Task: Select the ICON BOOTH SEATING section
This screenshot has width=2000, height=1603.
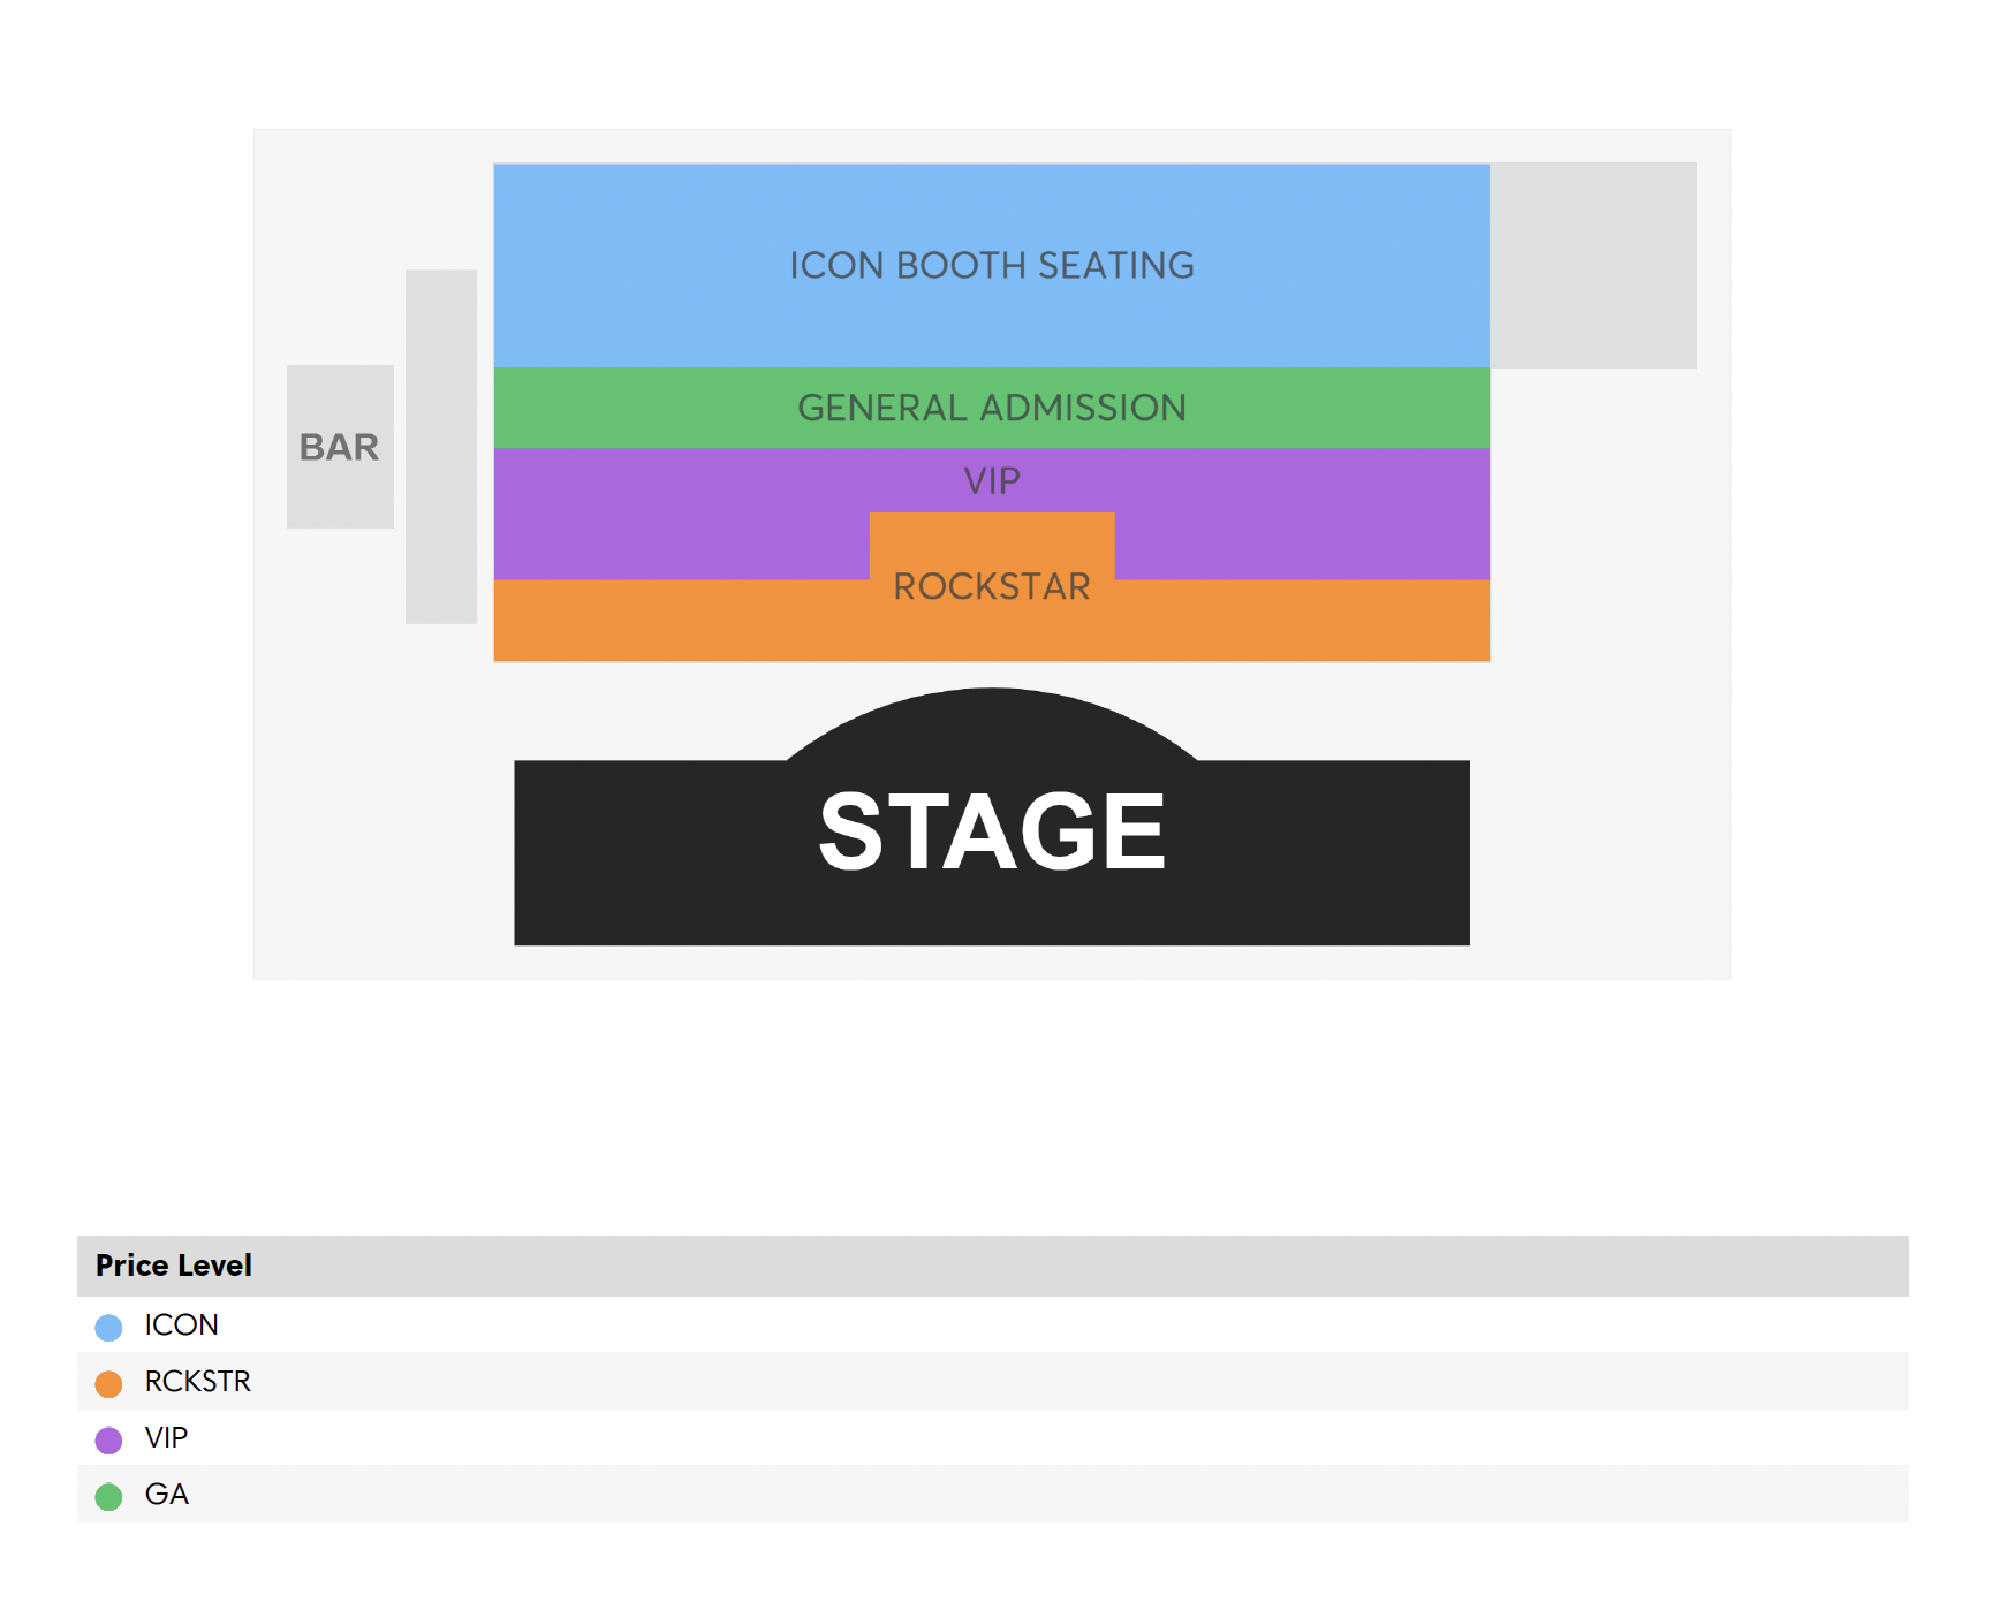Action: point(991,265)
